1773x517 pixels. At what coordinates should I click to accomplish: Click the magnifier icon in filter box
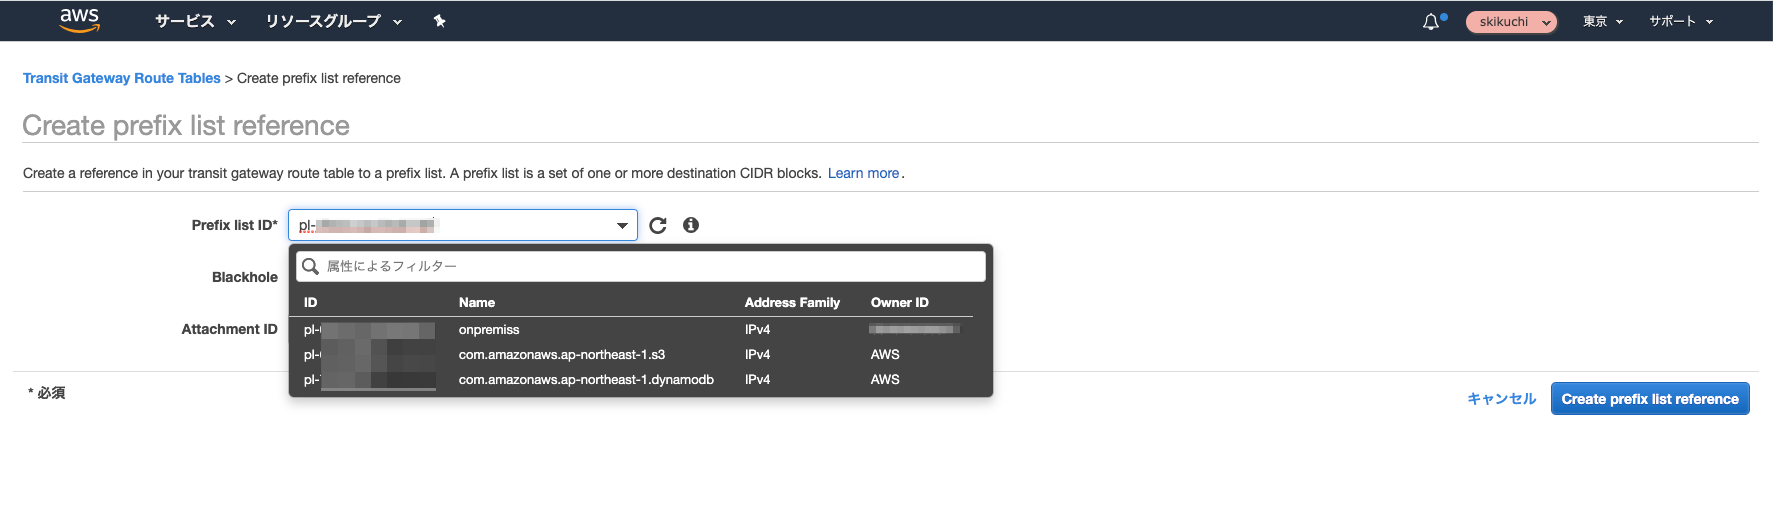(x=311, y=266)
